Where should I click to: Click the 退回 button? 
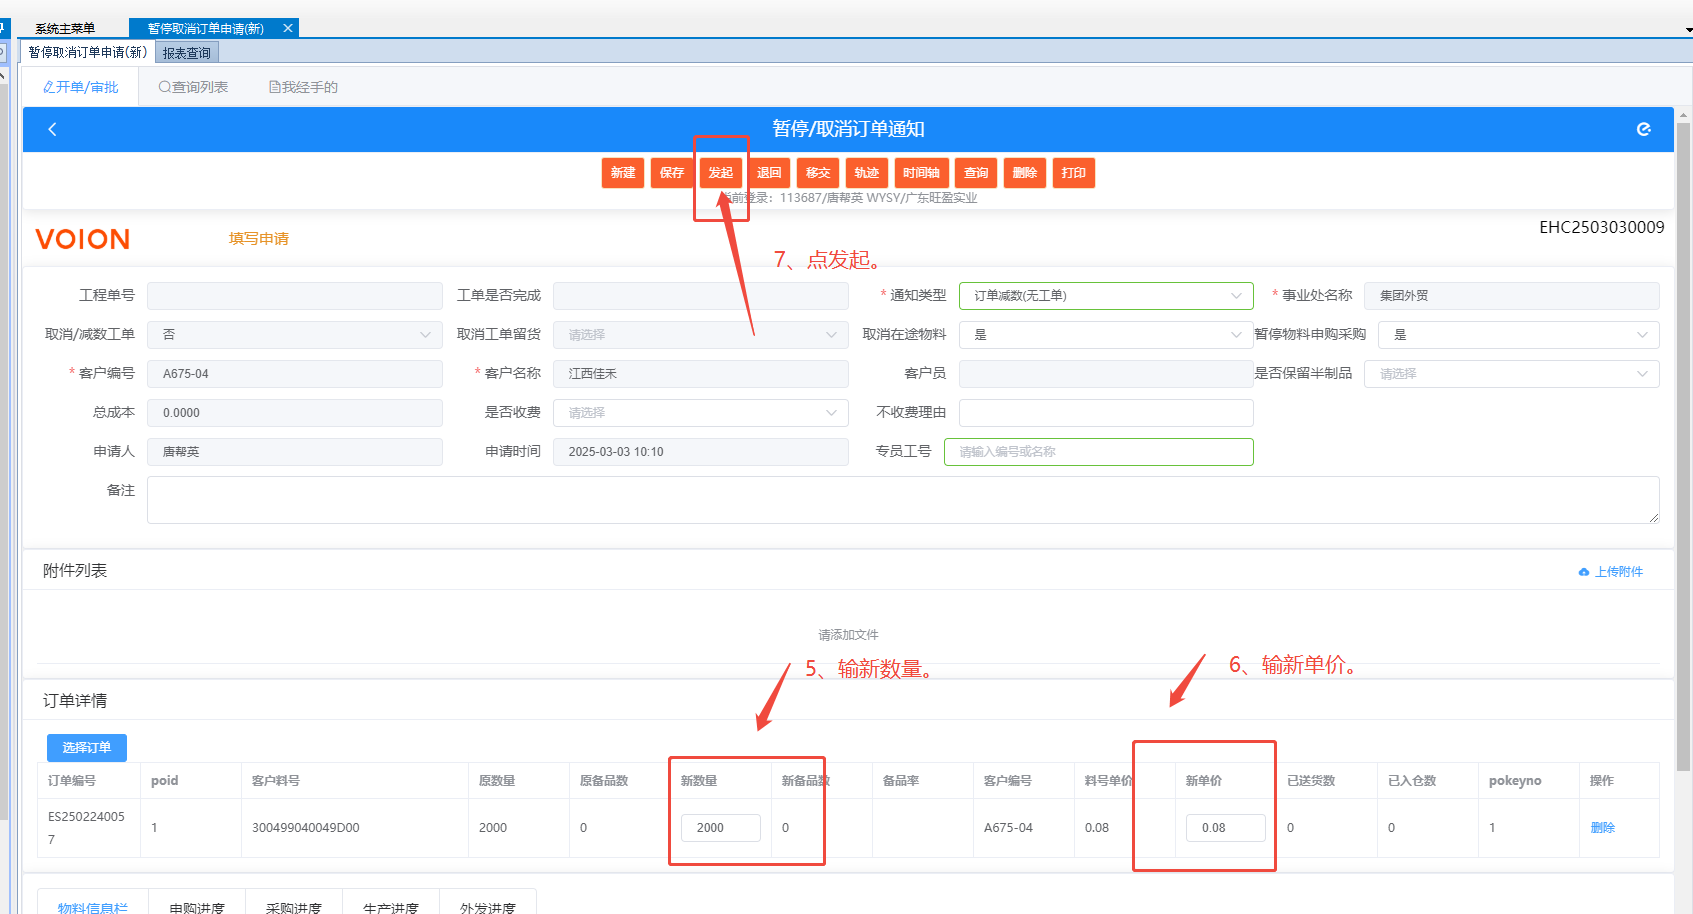769,173
